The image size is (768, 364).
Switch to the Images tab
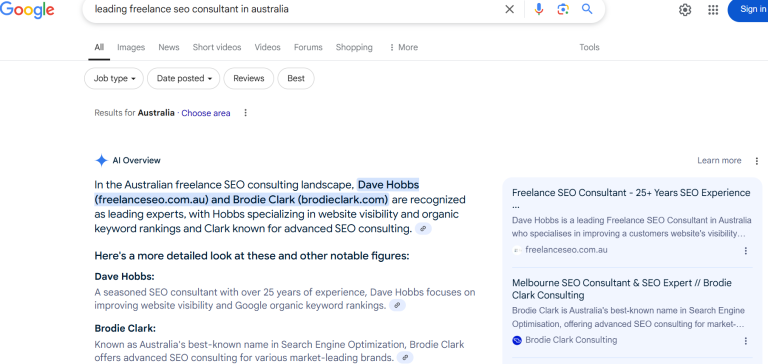click(x=131, y=48)
